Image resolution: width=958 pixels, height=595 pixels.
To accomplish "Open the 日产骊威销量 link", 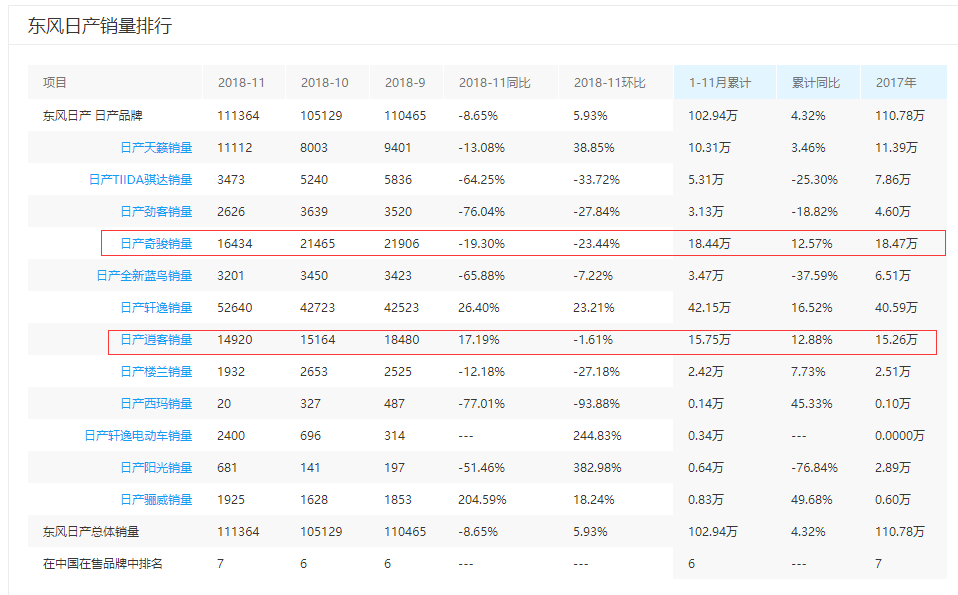I will click(x=156, y=500).
